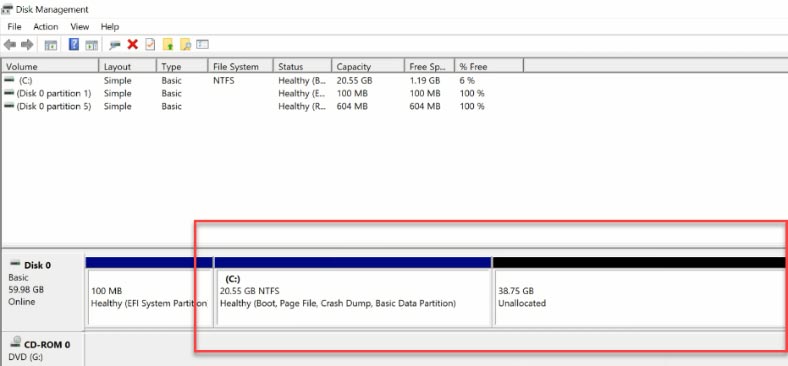
Task: Open Help via blue question mark icon
Action: point(74,44)
